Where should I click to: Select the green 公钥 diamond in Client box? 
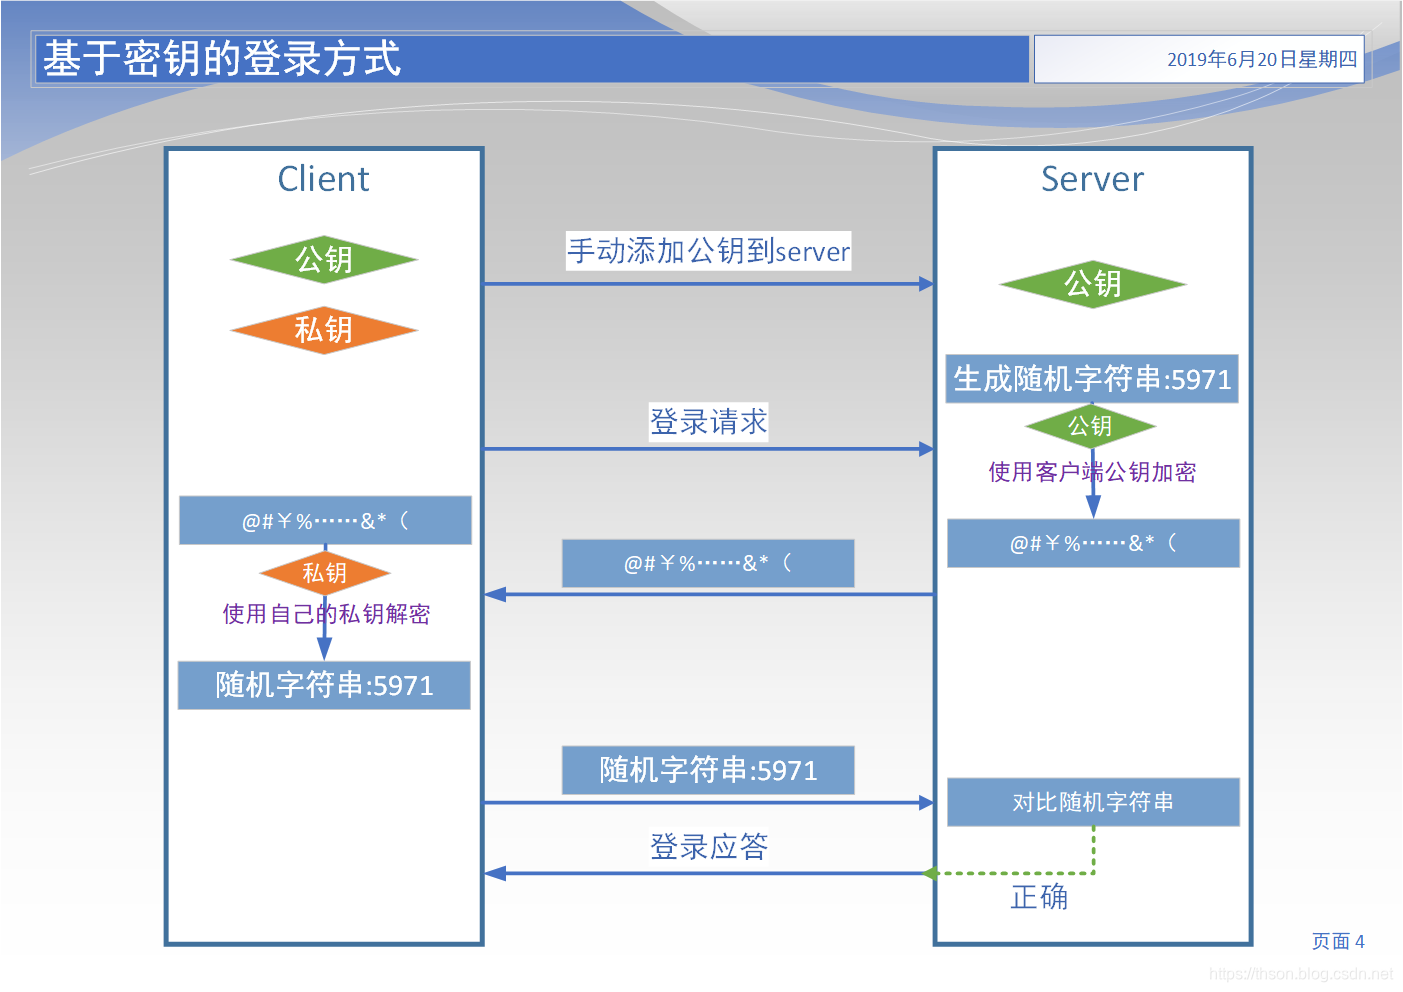pos(324,260)
